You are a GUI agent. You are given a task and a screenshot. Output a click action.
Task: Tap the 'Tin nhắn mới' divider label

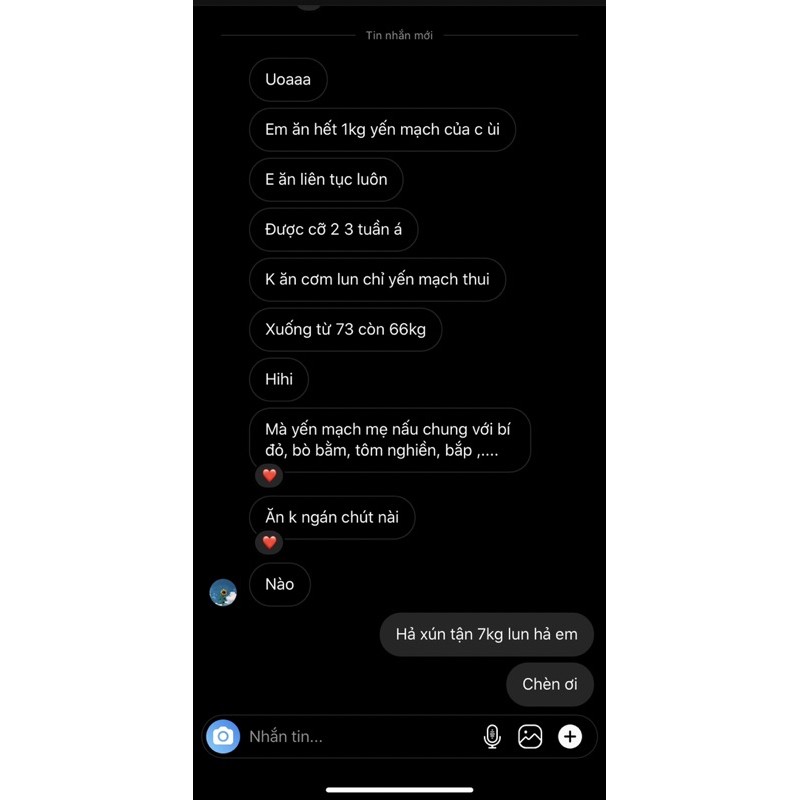399,35
